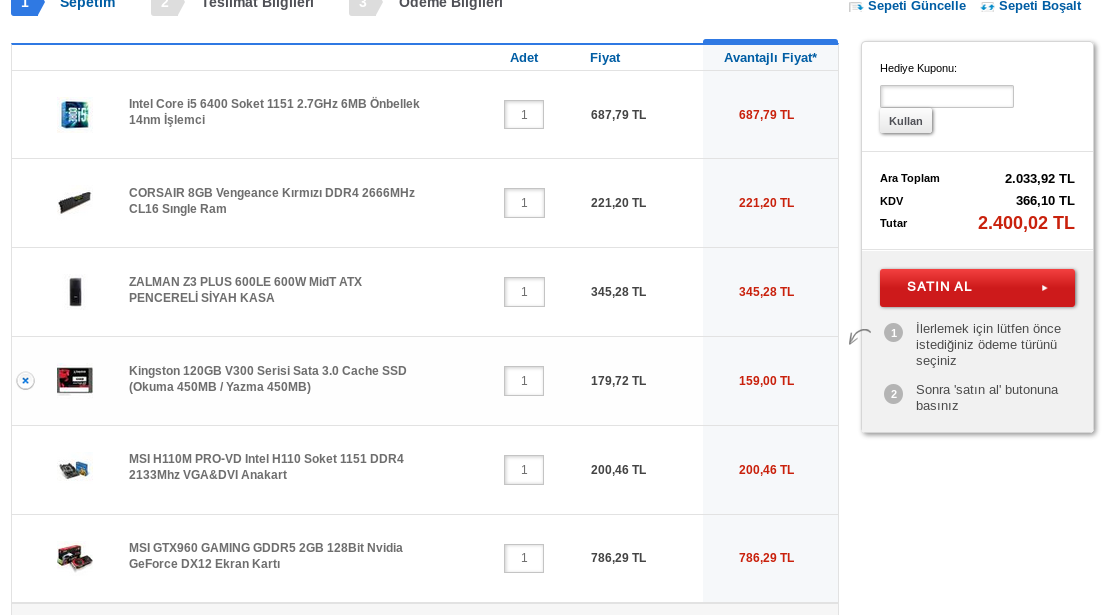Click the MSI H110M motherboard thumbnail

[74, 469]
